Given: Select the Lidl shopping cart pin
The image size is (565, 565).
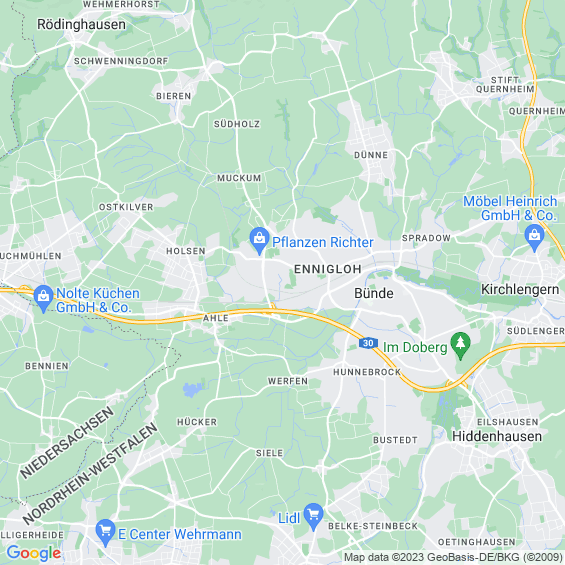Looking at the screenshot, I should (313, 516).
